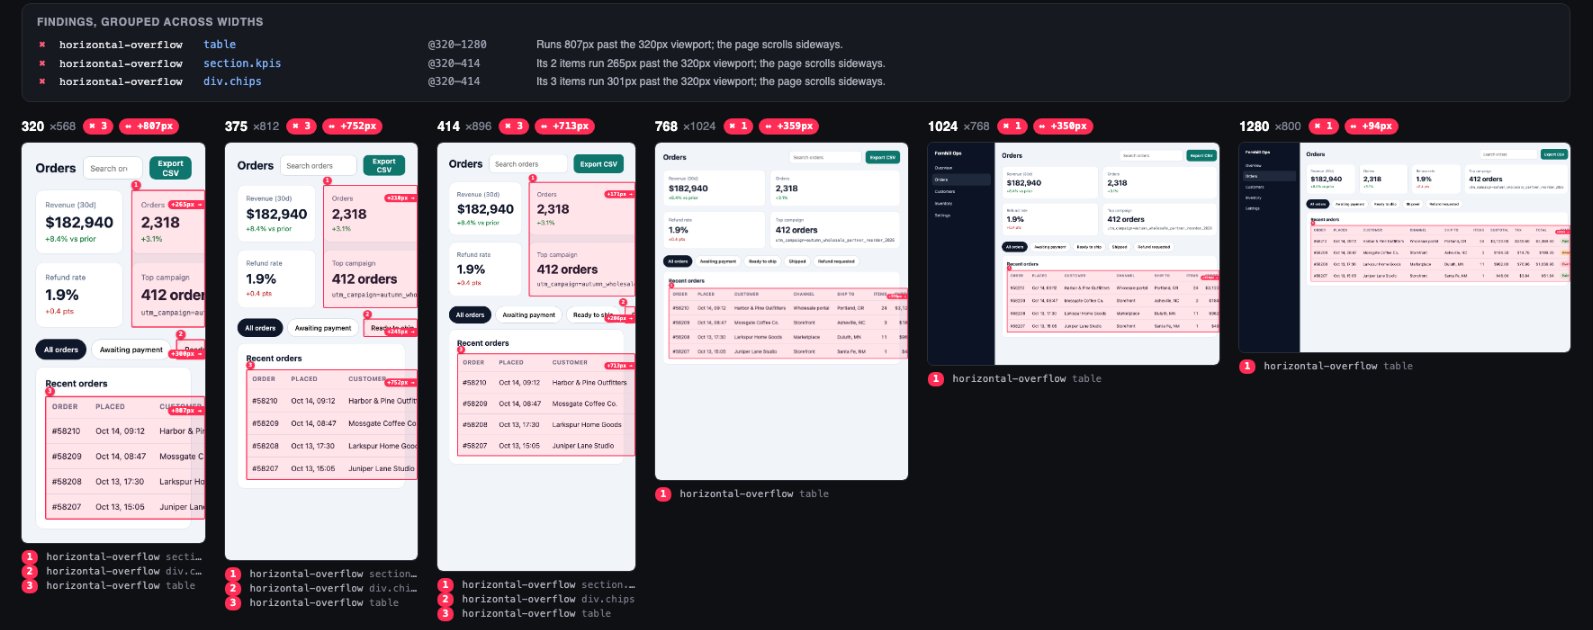Viewport: 1593px width, 630px height.
Task: Select 'Refund requested' chip in the 768 preview
Action: coord(836,262)
